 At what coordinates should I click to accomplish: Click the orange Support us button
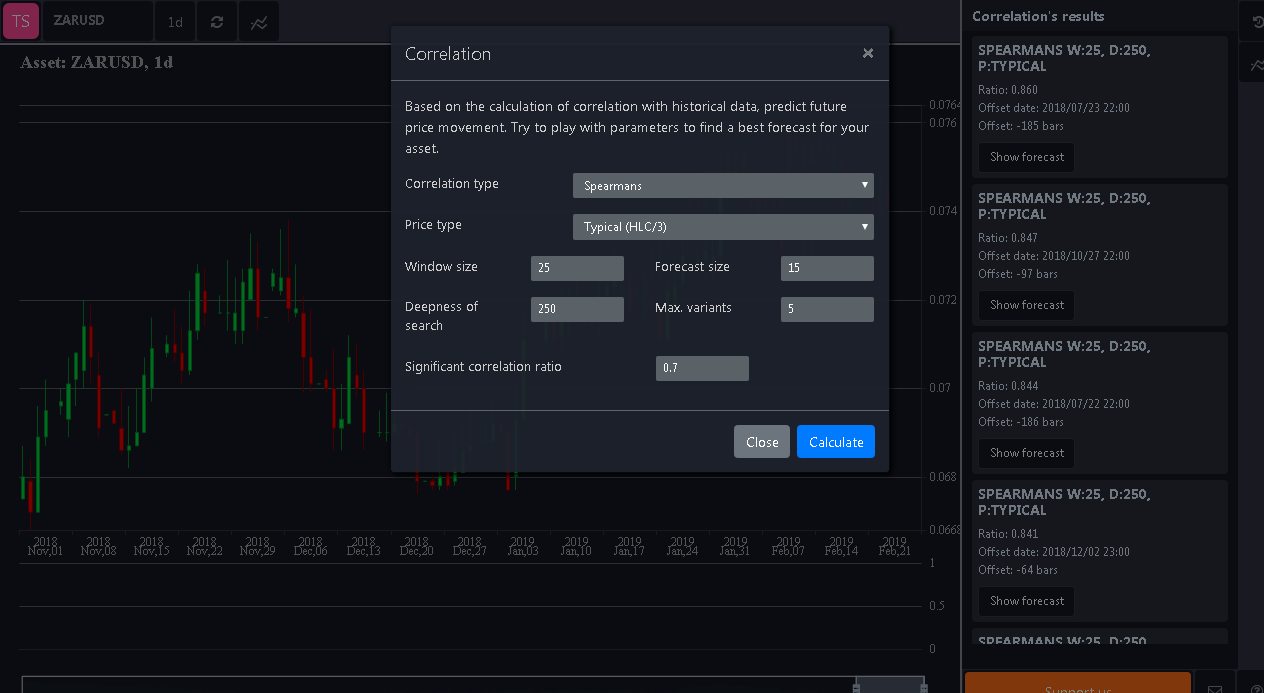pyautogui.click(x=1077, y=684)
